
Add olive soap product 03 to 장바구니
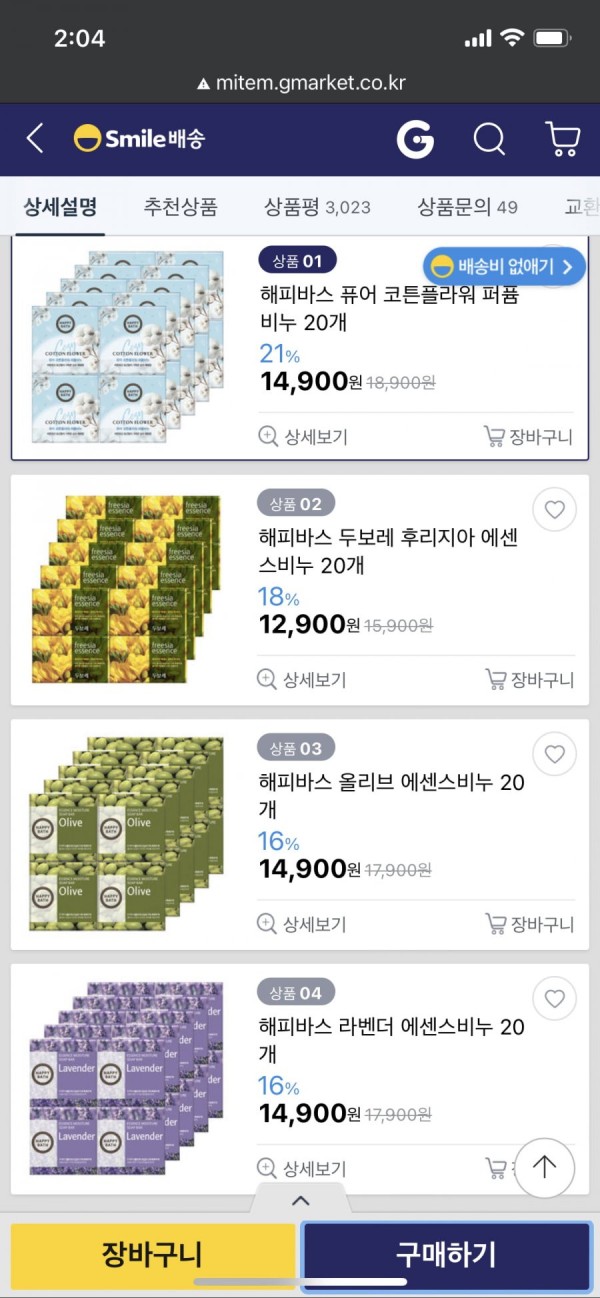(x=528, y=924)
